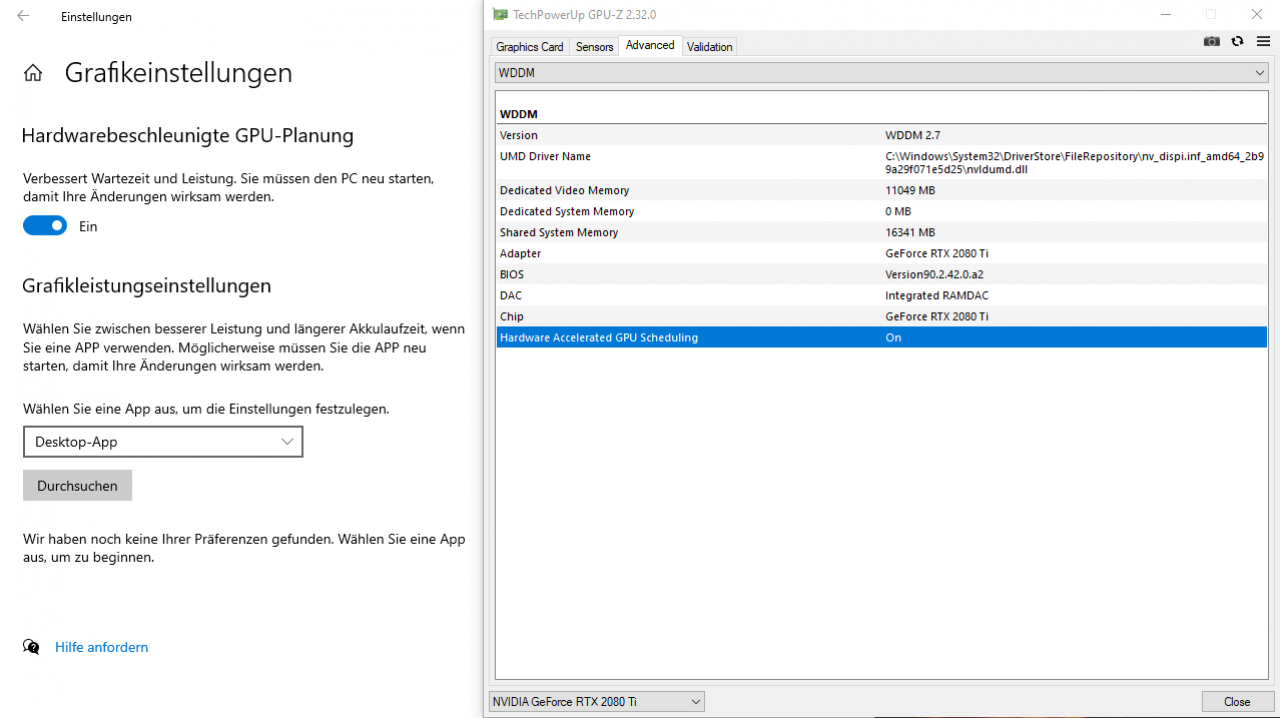Click GPU-Z refresh icon
The image size is (1280, 718).
point(1237,41)
